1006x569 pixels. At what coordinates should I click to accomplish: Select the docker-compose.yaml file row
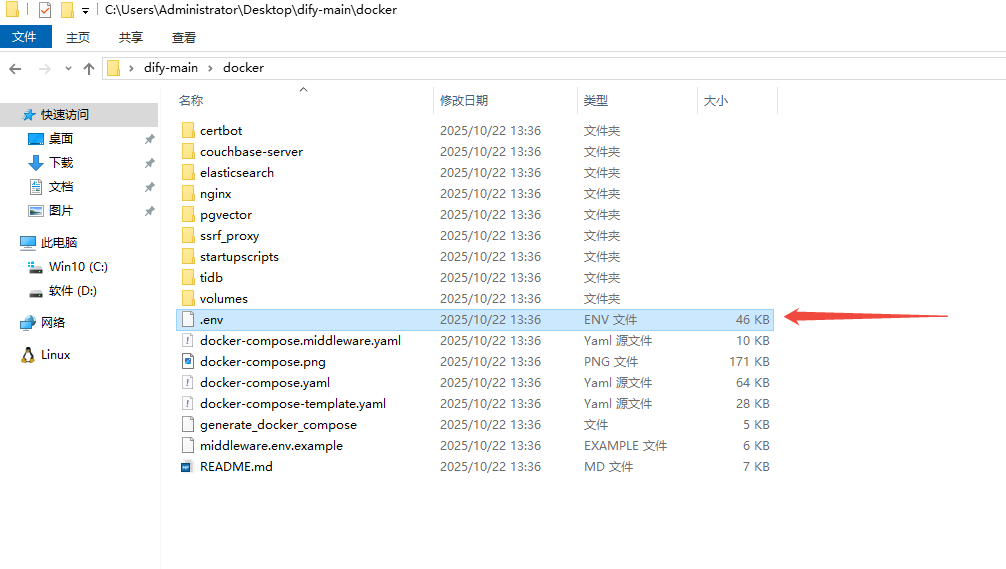(264, 383)
